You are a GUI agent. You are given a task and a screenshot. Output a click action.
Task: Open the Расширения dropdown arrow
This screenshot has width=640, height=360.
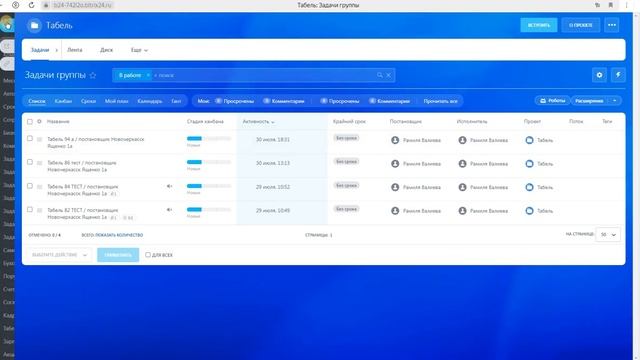(615, 101)
